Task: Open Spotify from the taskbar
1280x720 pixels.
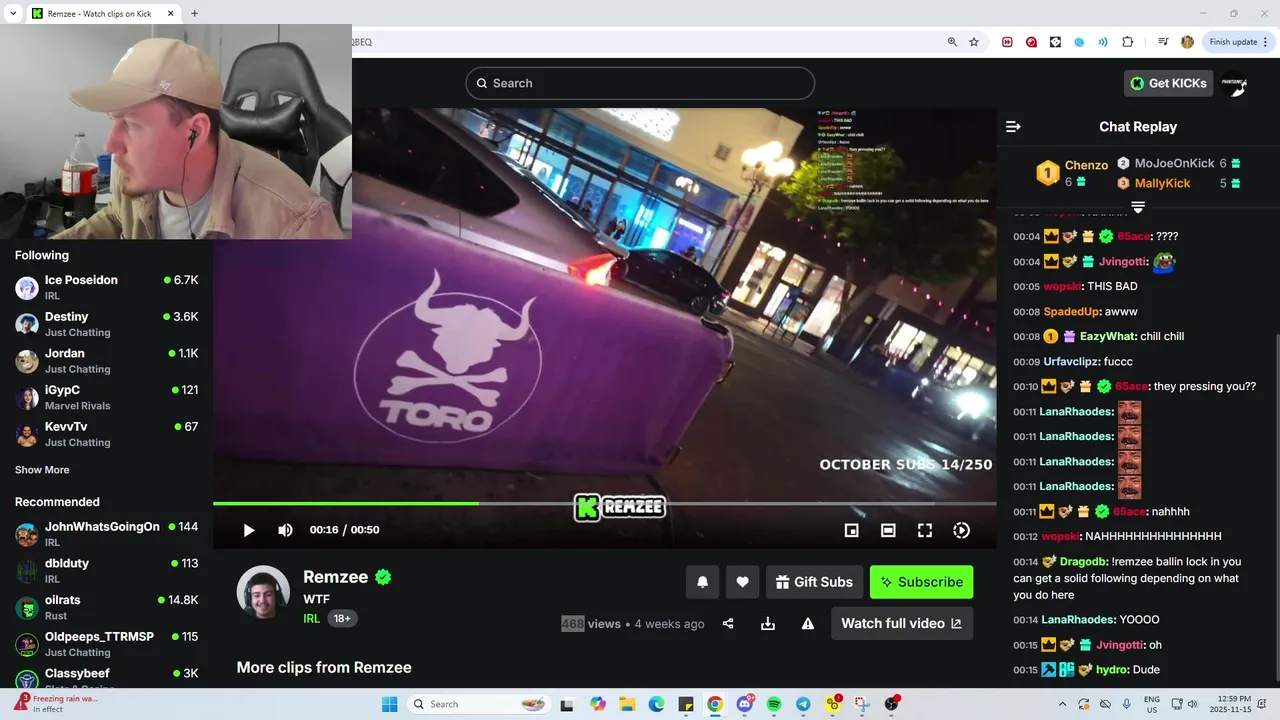Action: 774,704
